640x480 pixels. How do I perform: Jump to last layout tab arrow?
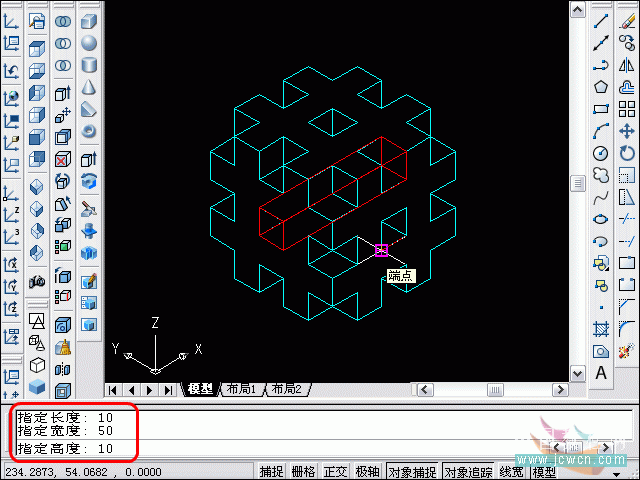pos(168,390)
